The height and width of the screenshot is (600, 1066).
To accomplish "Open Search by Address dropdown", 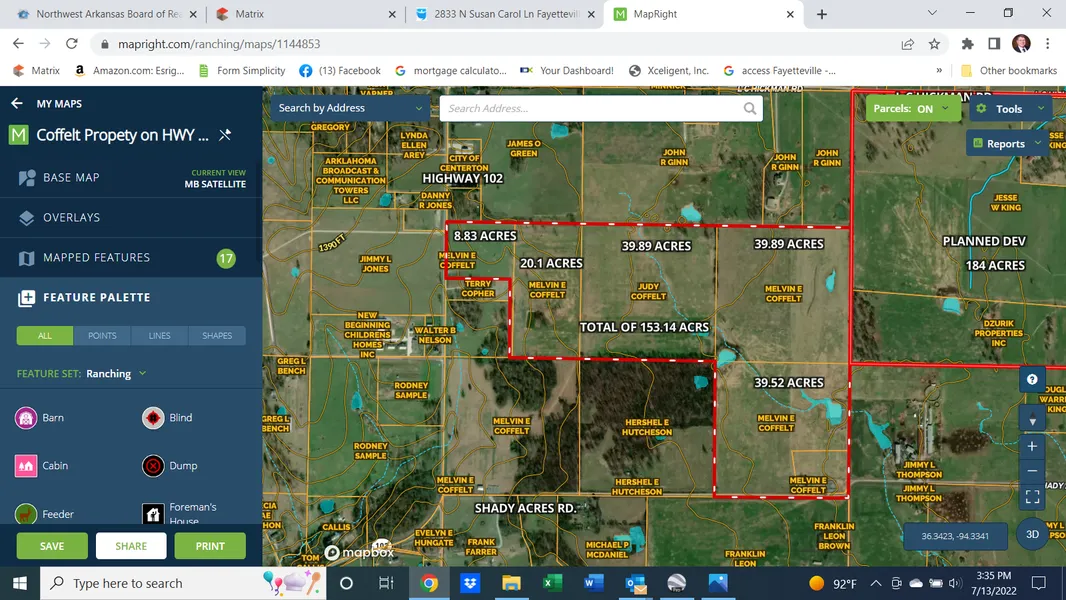I will pos(350,108).
